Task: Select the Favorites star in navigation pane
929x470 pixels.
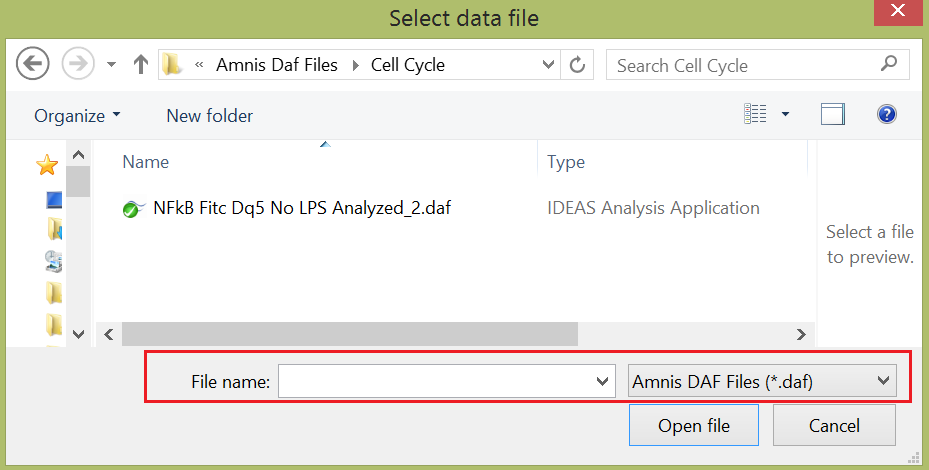Action: coord(46,164)
